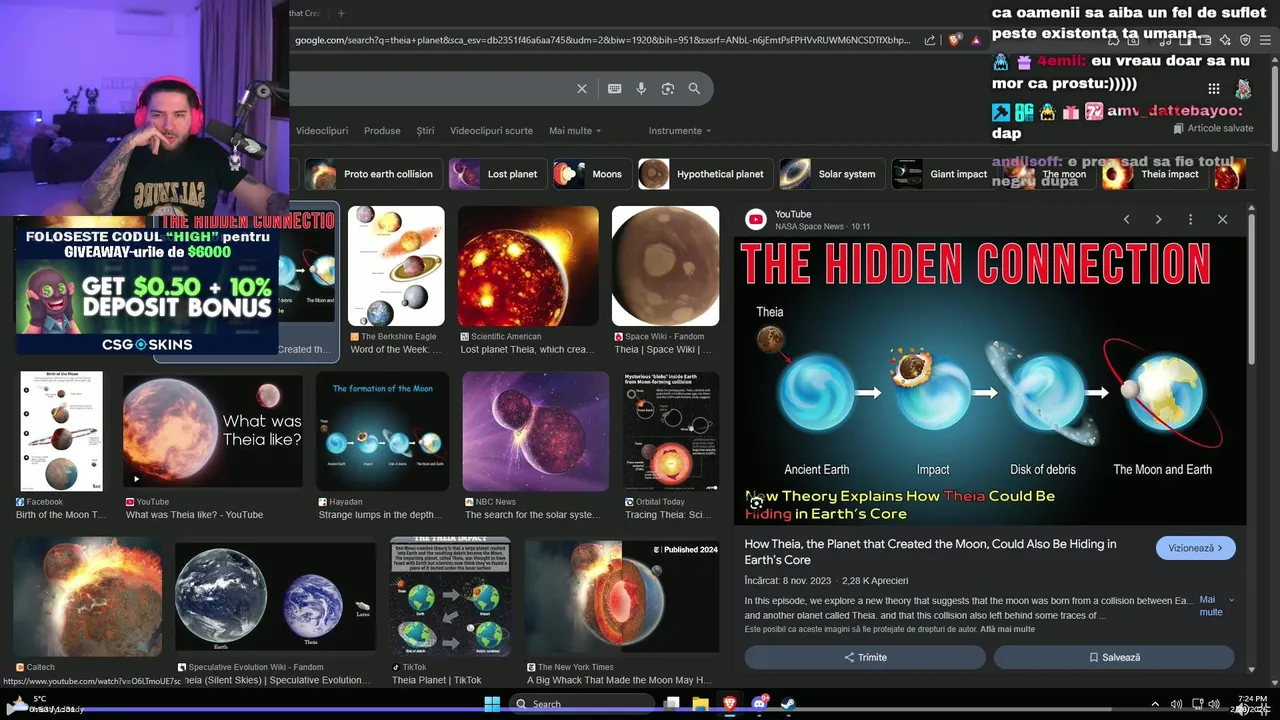1280x720 pixels.
Task: Open the Scientific American Lost planet Theia image
Action: [x=528, y=266]
